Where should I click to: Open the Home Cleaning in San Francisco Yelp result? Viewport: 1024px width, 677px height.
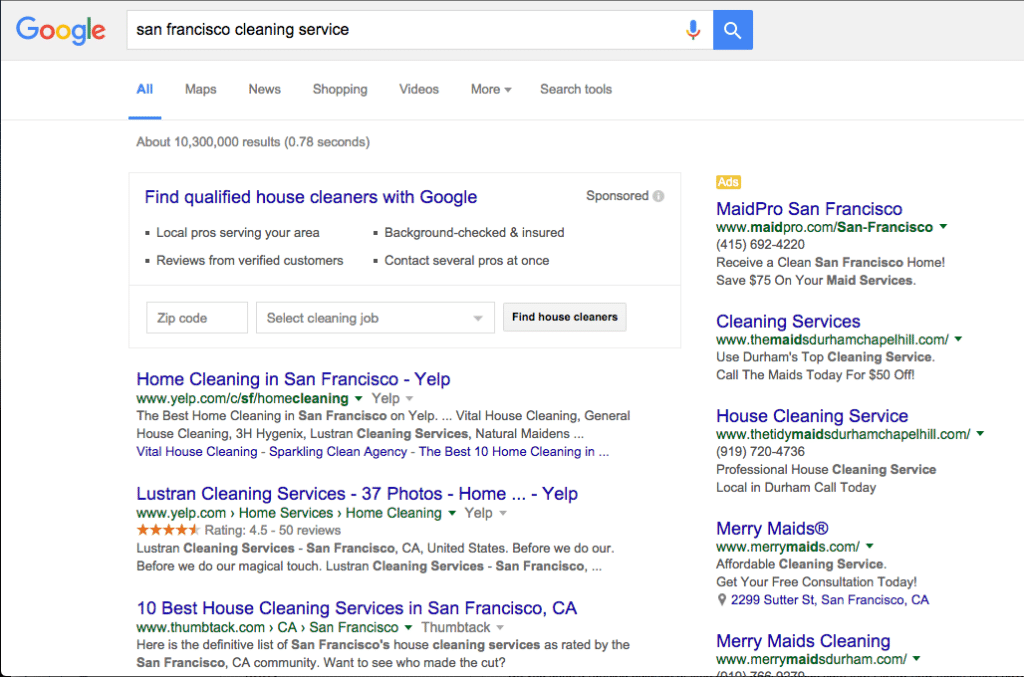293,379
